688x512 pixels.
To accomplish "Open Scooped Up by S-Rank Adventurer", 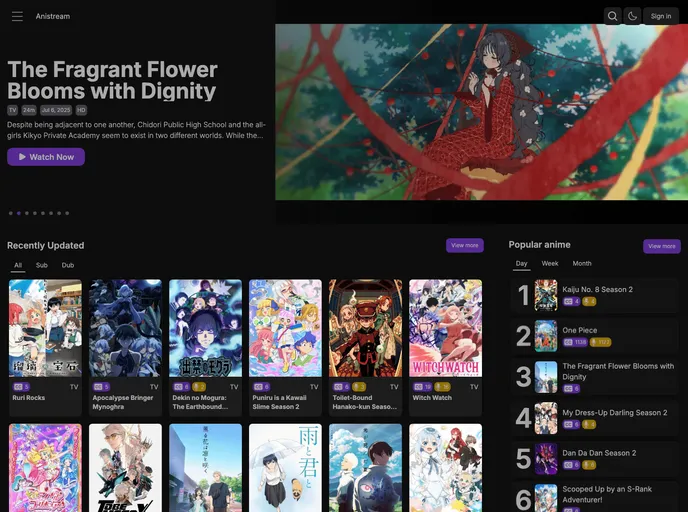I will click(x=595, y=497).
